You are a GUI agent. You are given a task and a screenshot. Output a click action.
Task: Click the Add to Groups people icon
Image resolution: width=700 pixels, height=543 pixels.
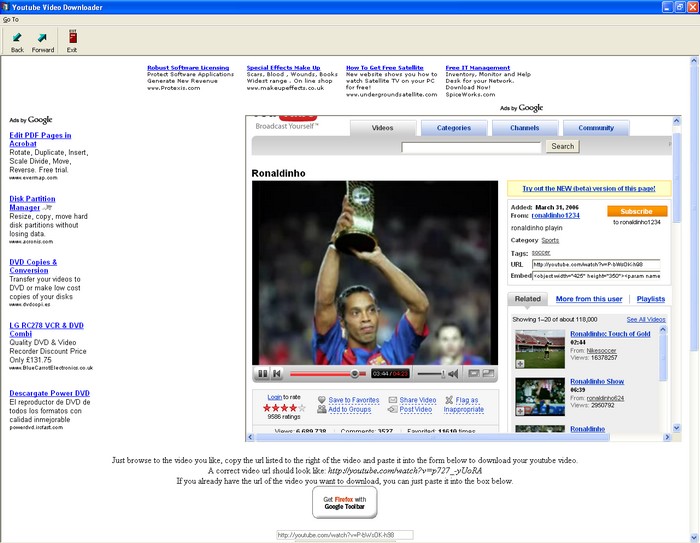point(321,409)
